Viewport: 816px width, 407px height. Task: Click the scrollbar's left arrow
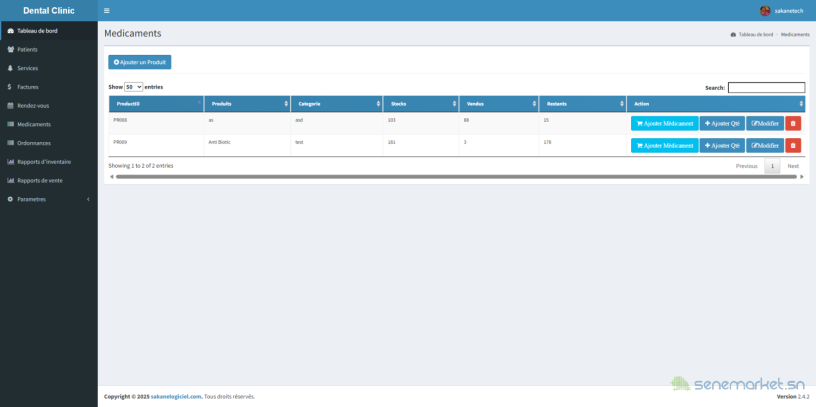111,176
